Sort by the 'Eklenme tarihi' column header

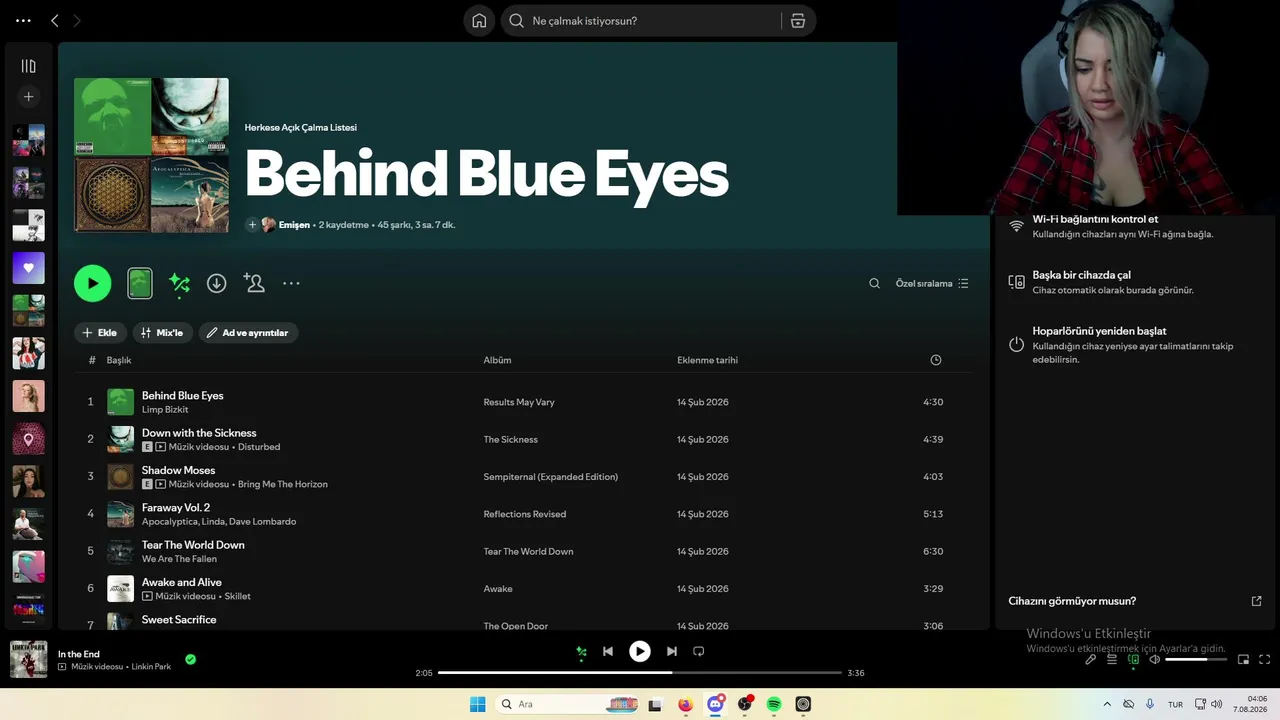[x=707, y=360]
